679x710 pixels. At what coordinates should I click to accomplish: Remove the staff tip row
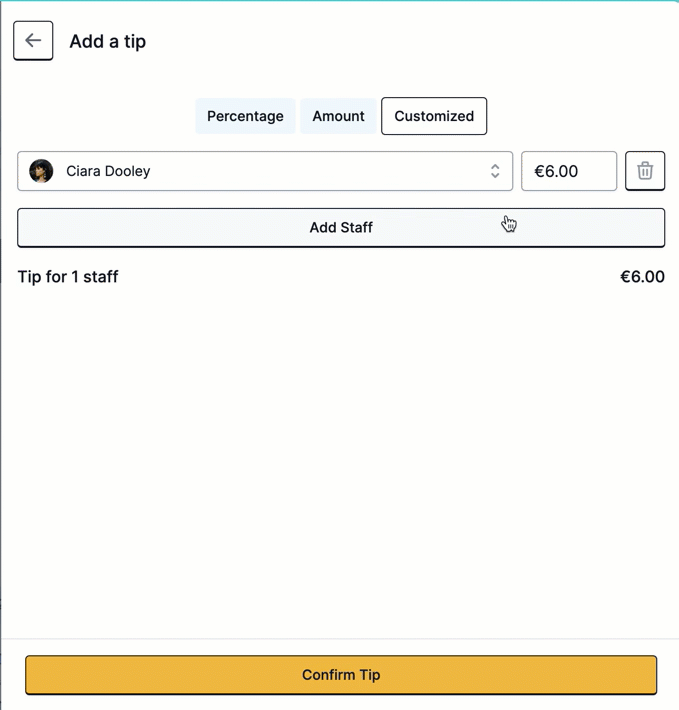(645, 171)
